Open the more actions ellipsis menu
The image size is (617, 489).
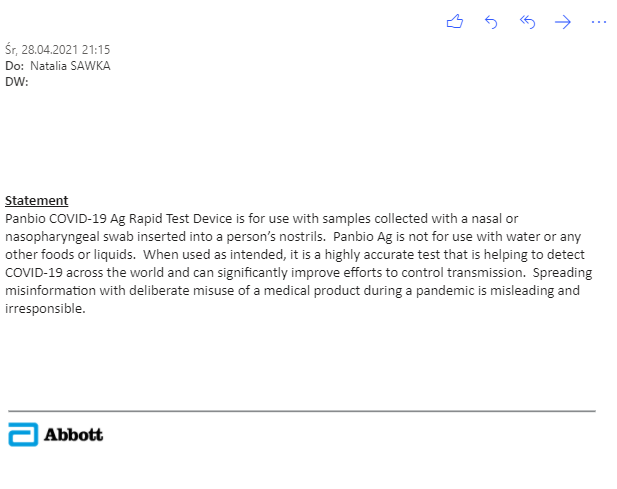click(x=599, y=22)
